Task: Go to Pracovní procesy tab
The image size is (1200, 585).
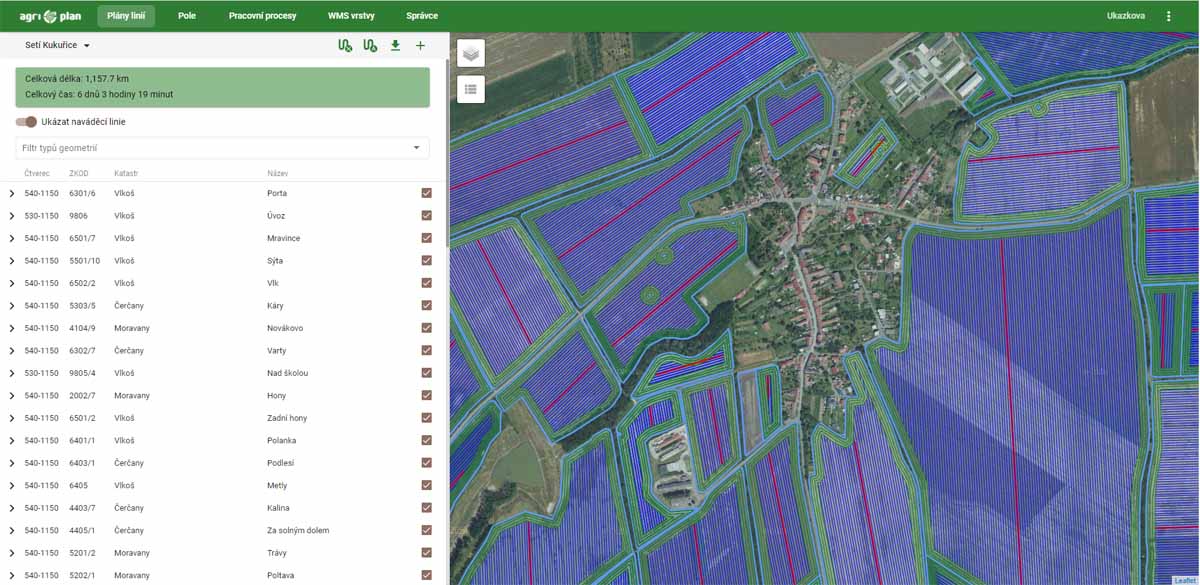Action: 262,16
